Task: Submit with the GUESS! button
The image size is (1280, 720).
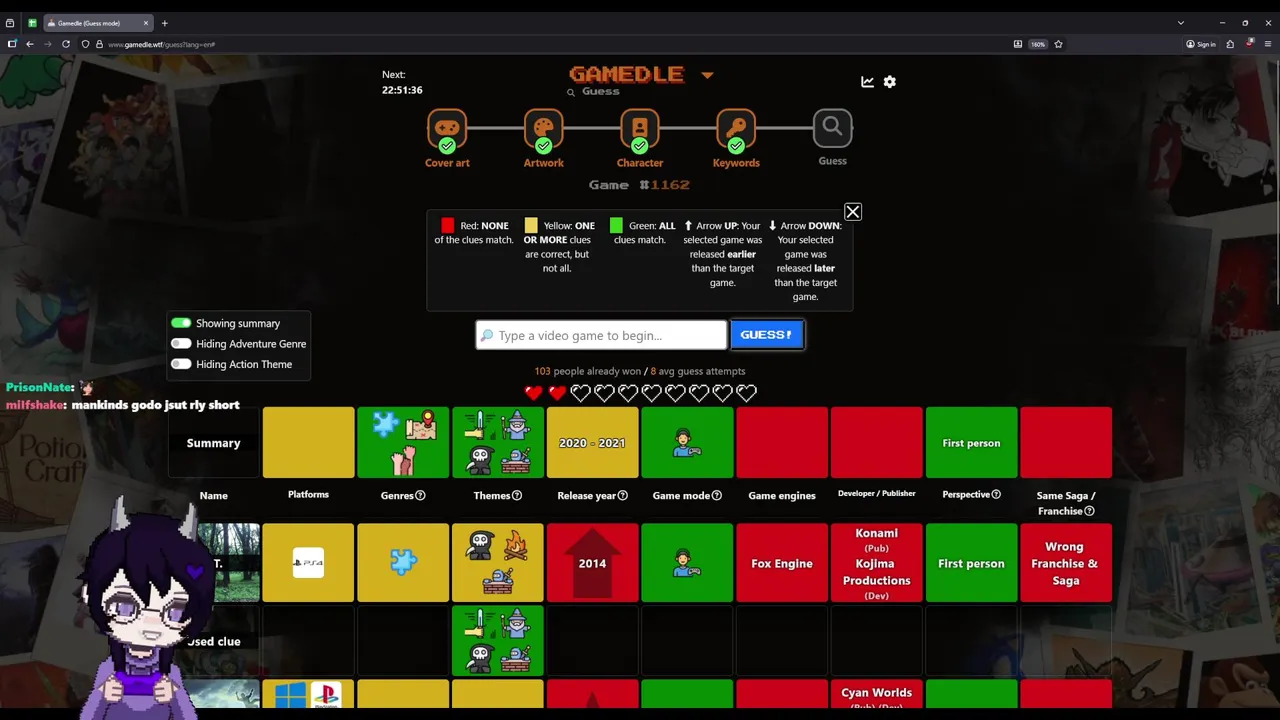Action: click(x=766, y=335)
